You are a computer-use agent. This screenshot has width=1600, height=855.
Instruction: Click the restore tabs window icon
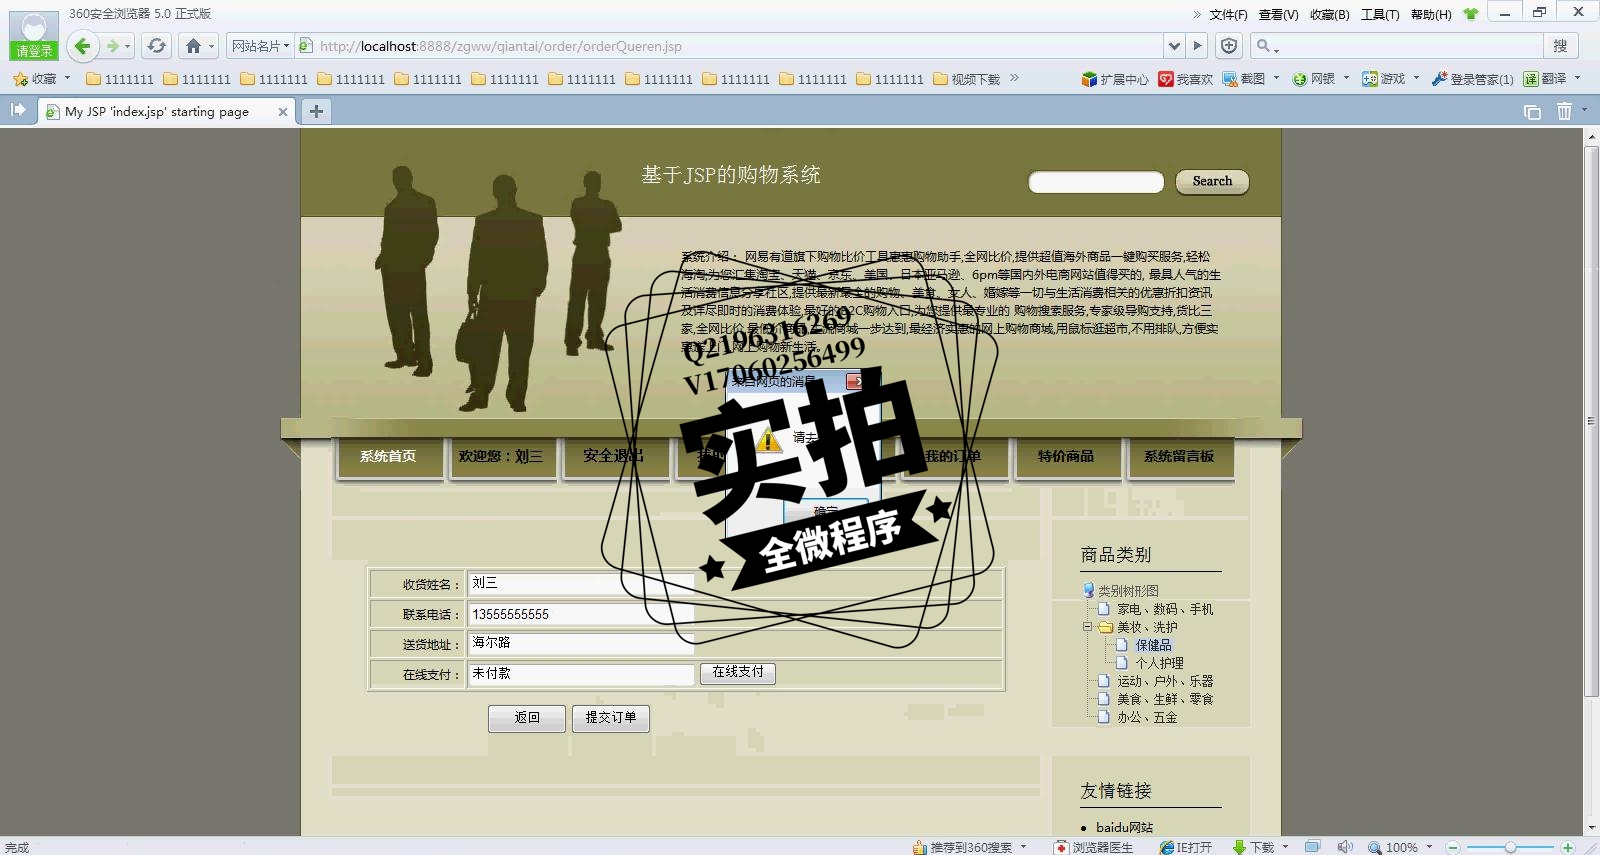pos(1532,112)
